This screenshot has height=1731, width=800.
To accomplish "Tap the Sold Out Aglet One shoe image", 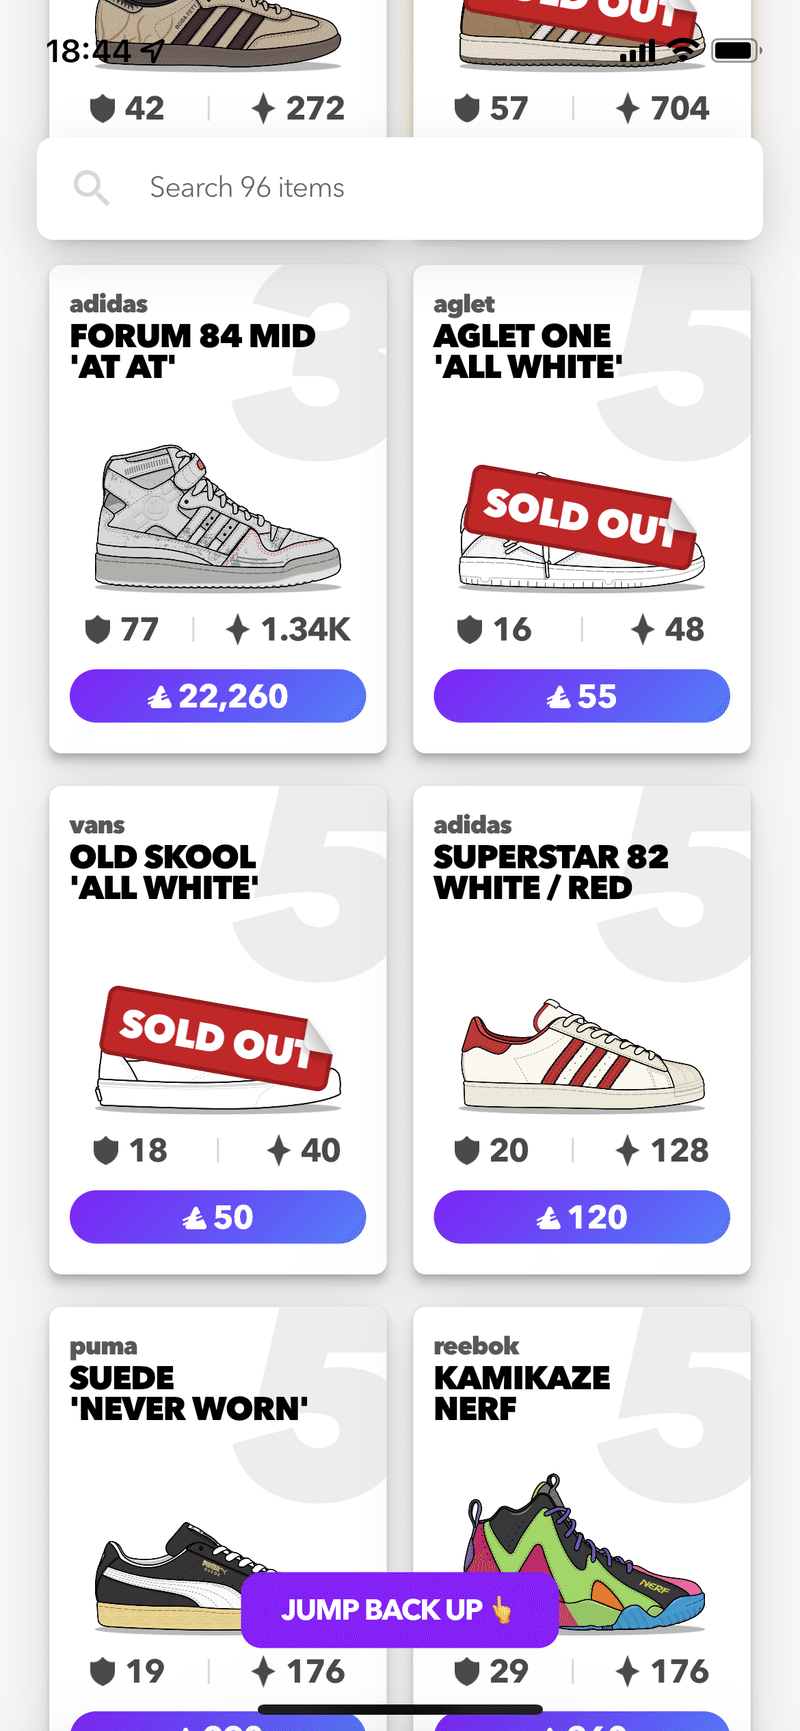I will [581, 527].
